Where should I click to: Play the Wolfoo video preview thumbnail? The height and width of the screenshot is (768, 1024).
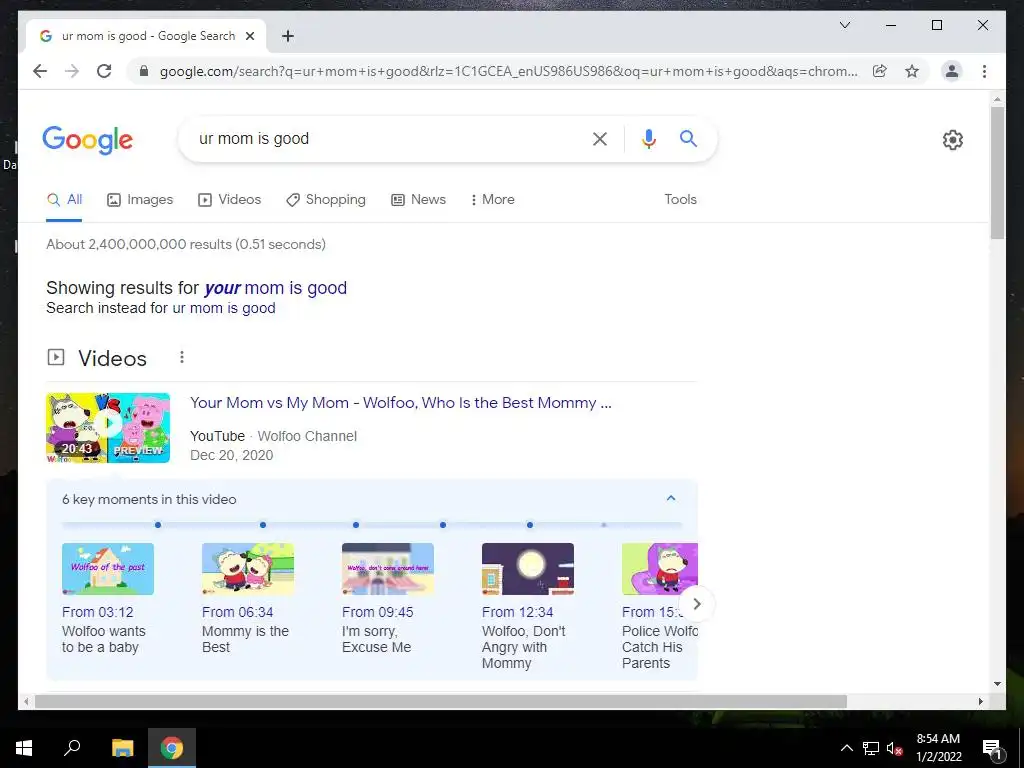pyautogui.click(x=108, y=428)
